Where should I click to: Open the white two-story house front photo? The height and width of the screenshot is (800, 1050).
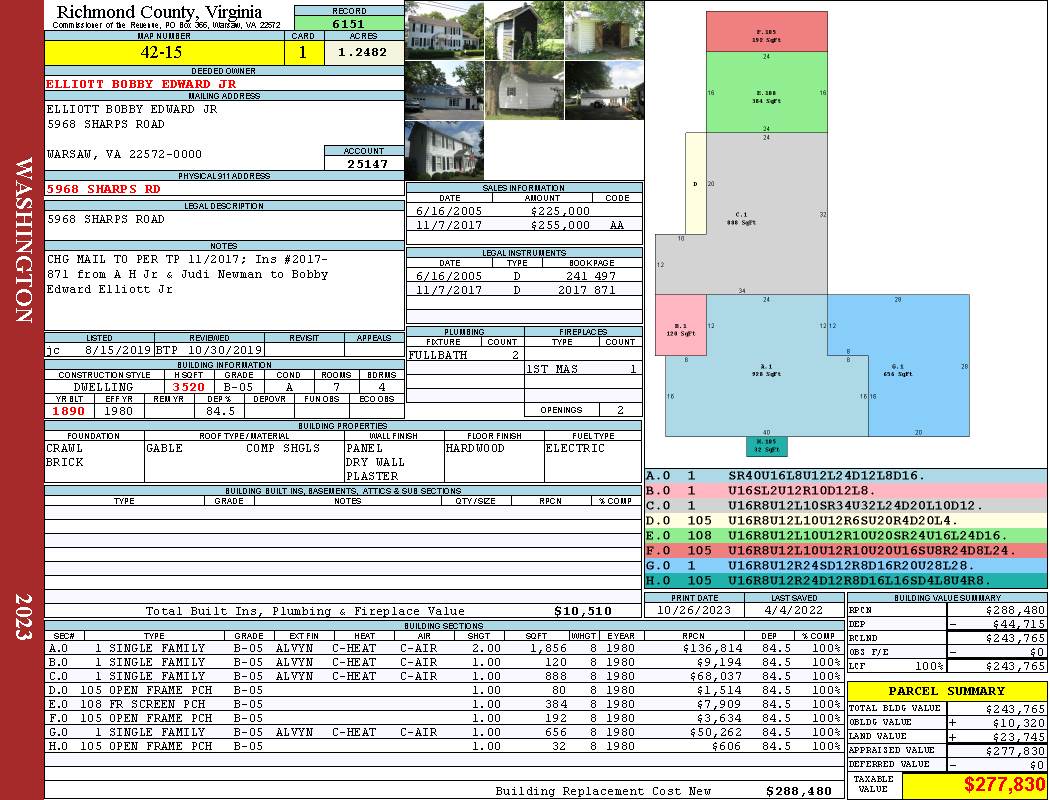click(x=444, y=31)
